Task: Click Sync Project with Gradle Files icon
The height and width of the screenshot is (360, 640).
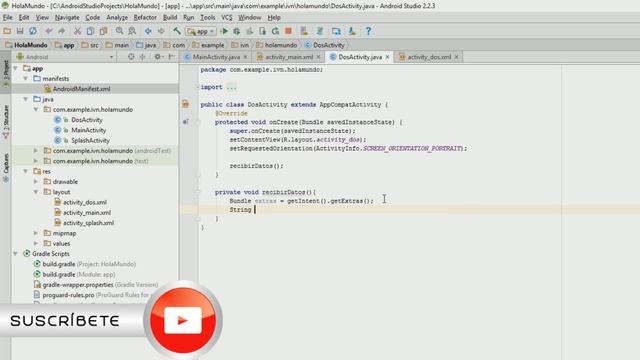Action: coord(320,31)
